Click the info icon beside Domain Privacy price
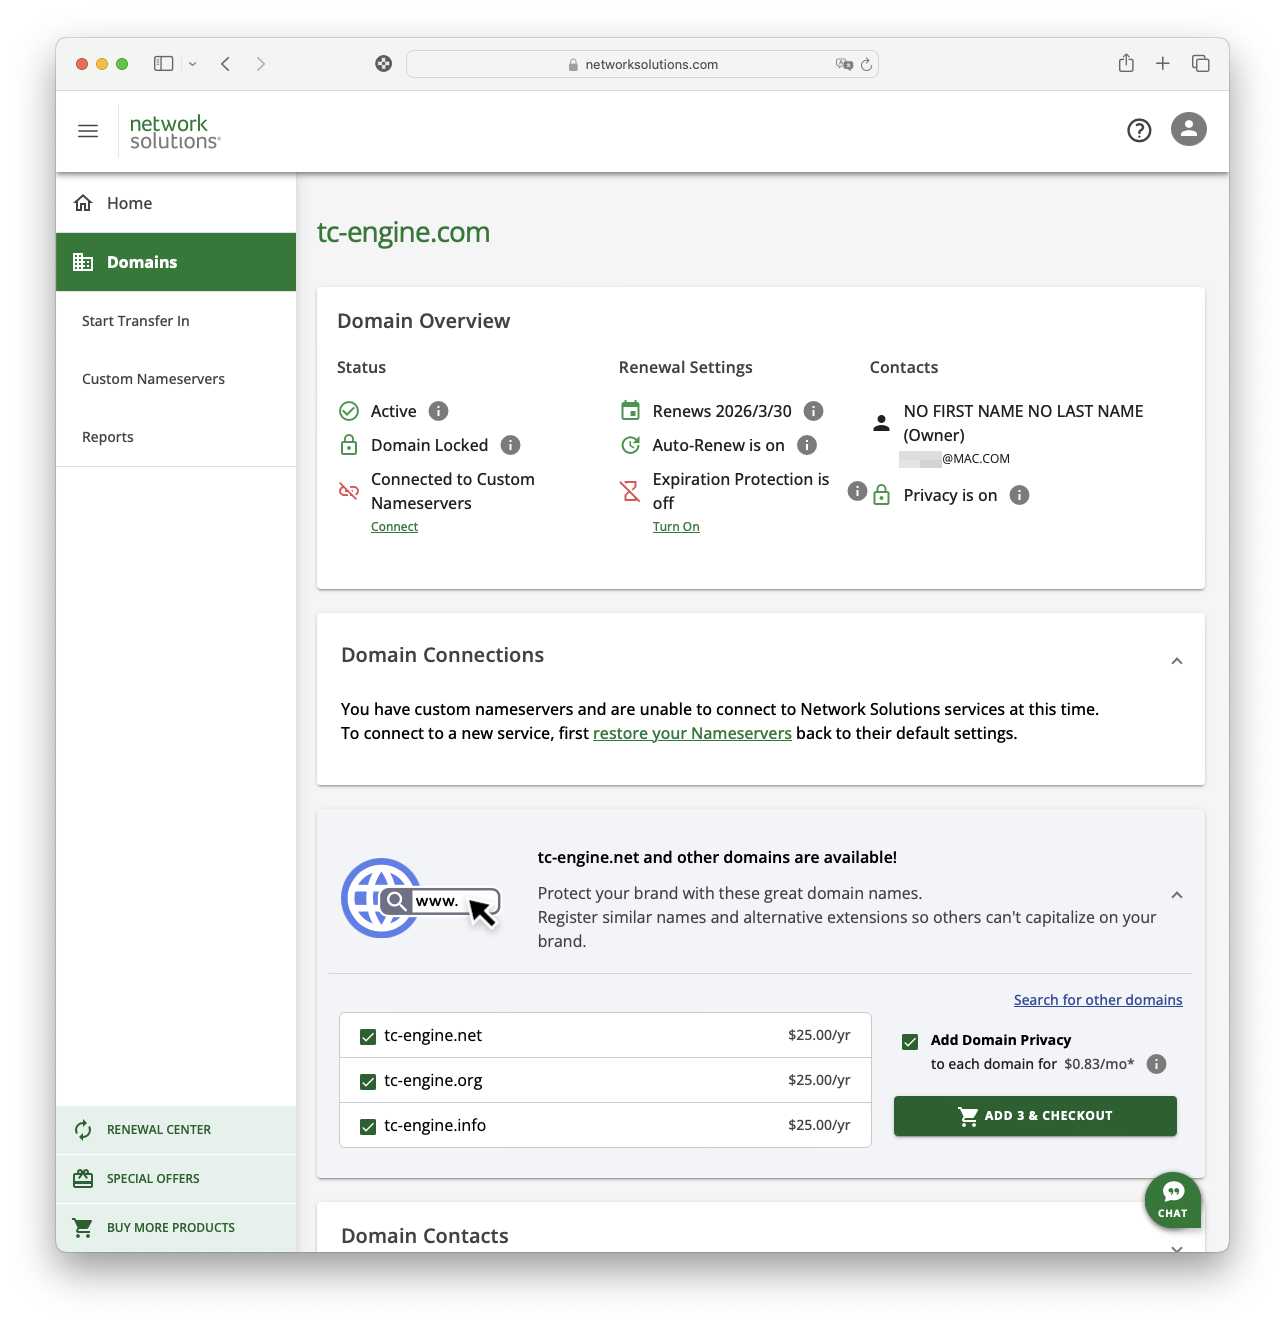This screenshot has width=1285, height=1326. tap(1156, 1064)
